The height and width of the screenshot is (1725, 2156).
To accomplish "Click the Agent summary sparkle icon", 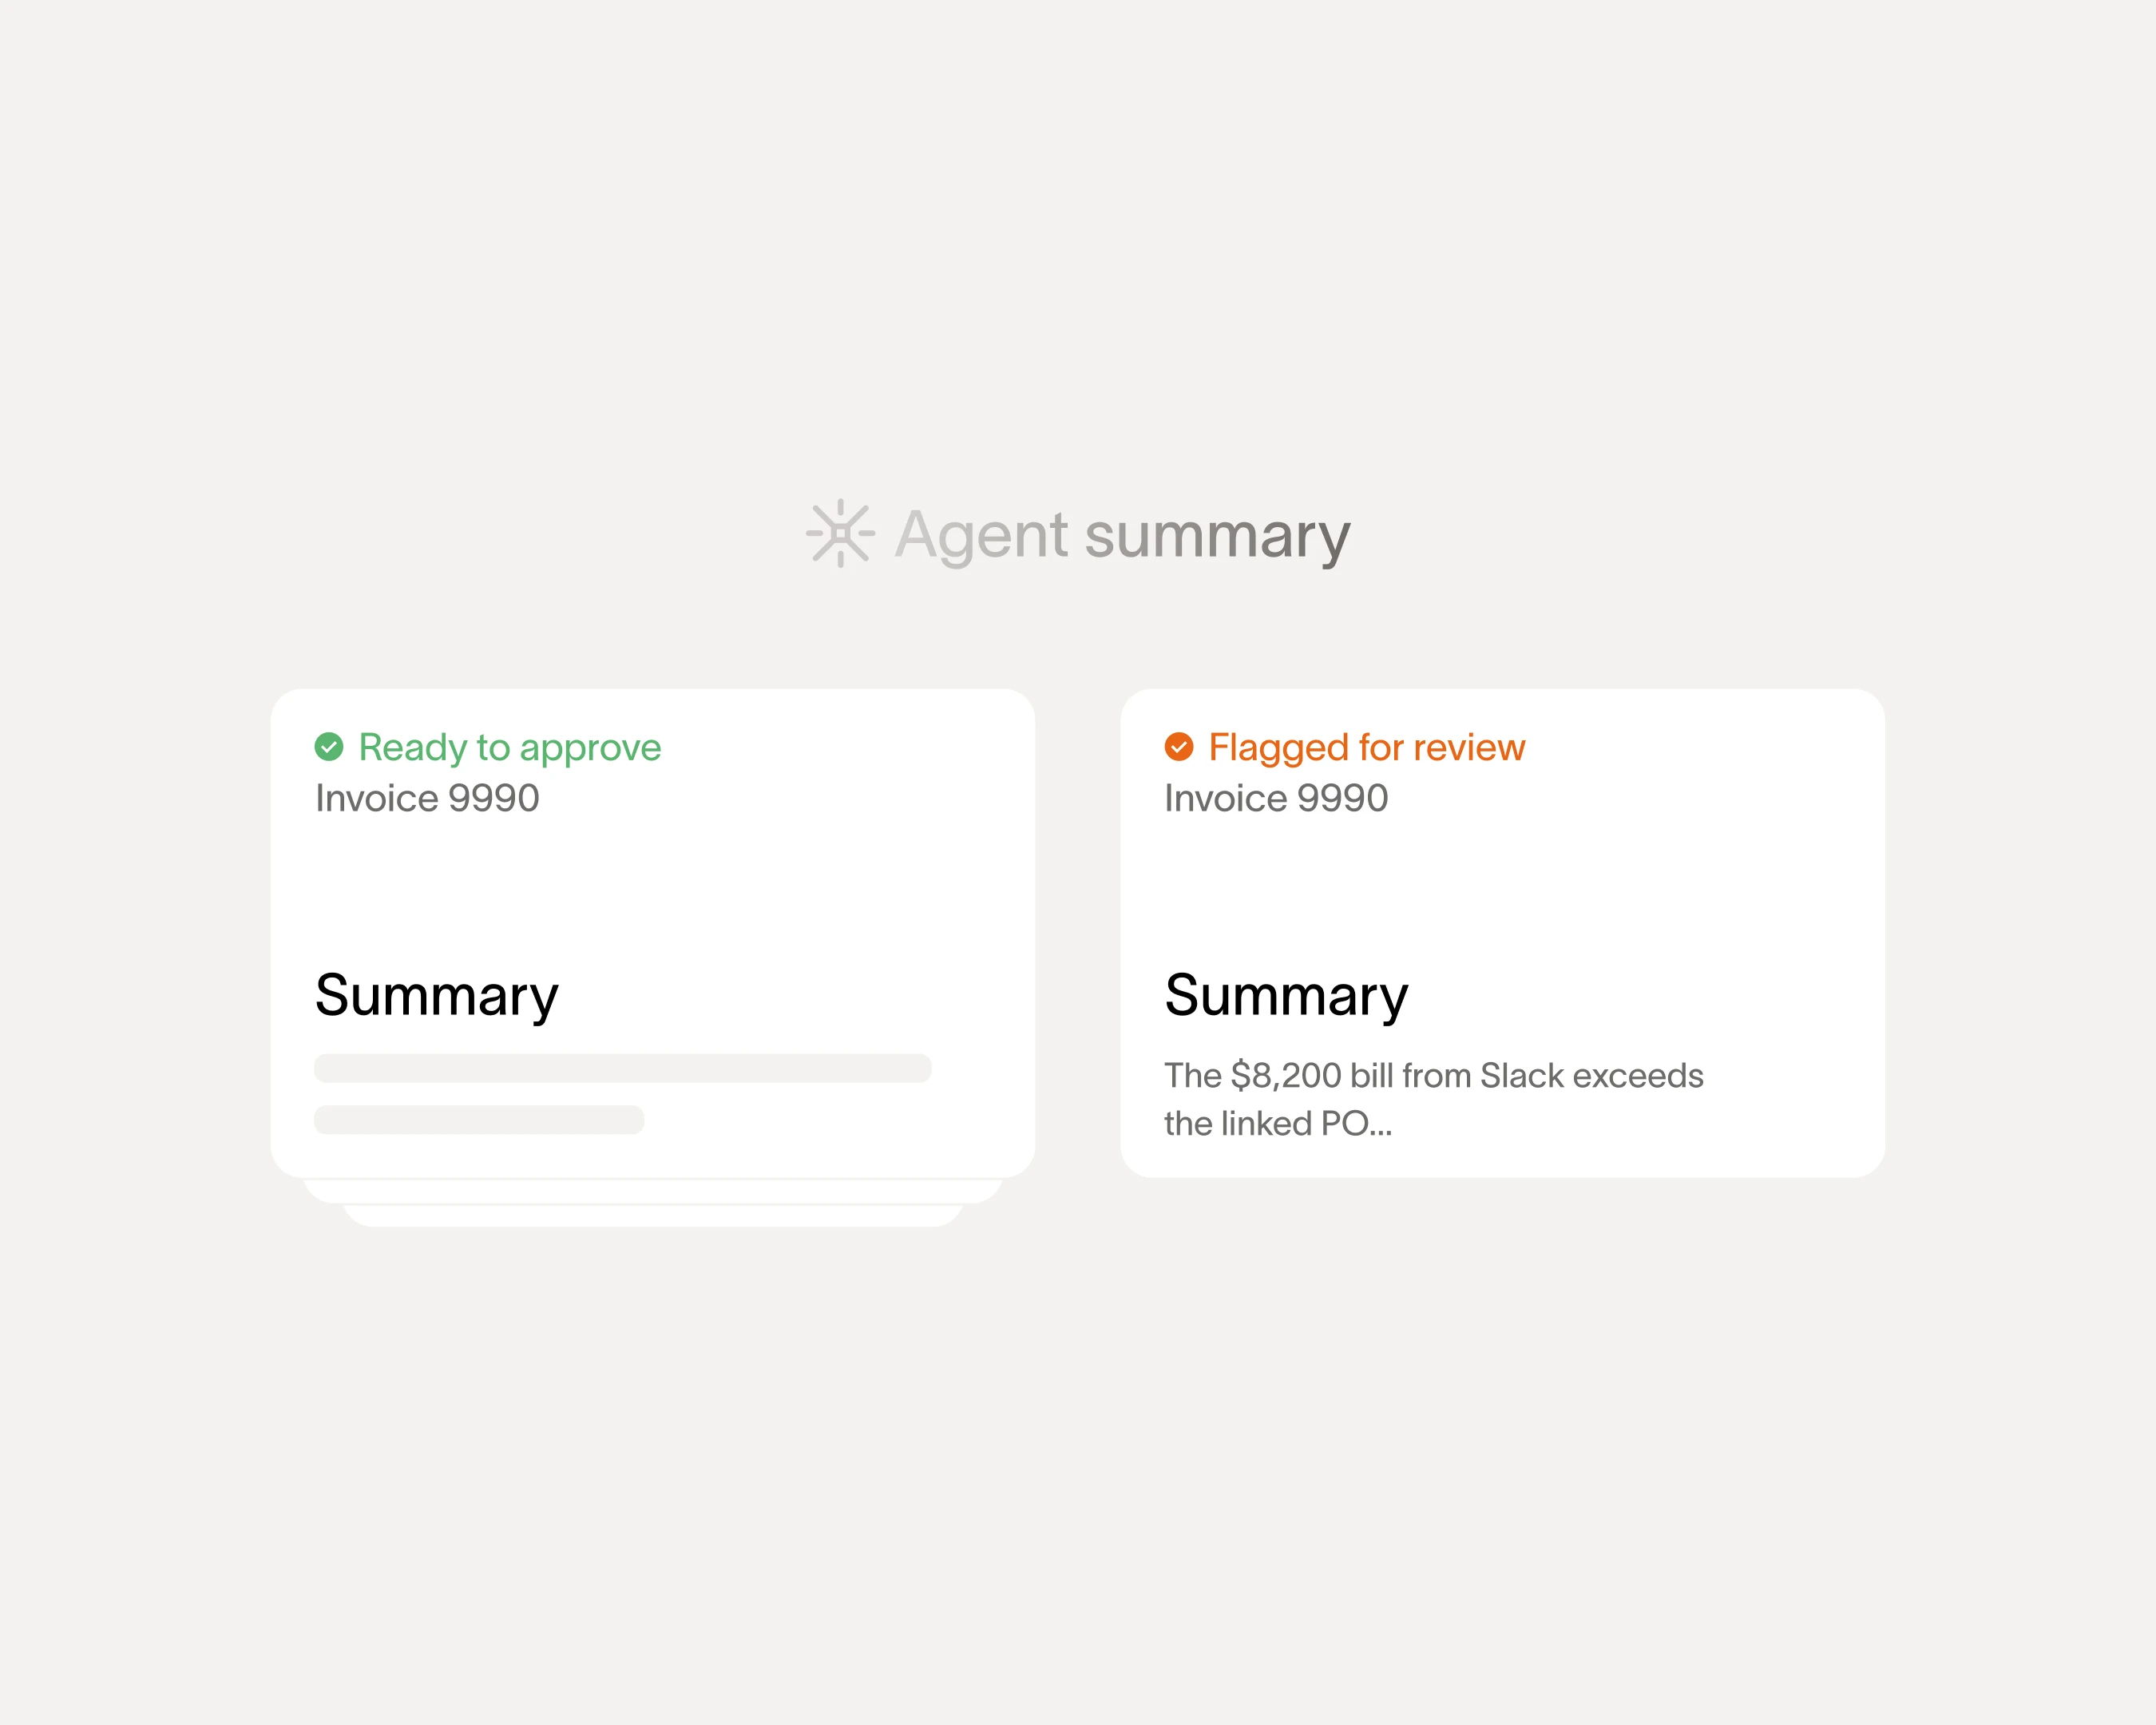I will [x=840, y=533].
